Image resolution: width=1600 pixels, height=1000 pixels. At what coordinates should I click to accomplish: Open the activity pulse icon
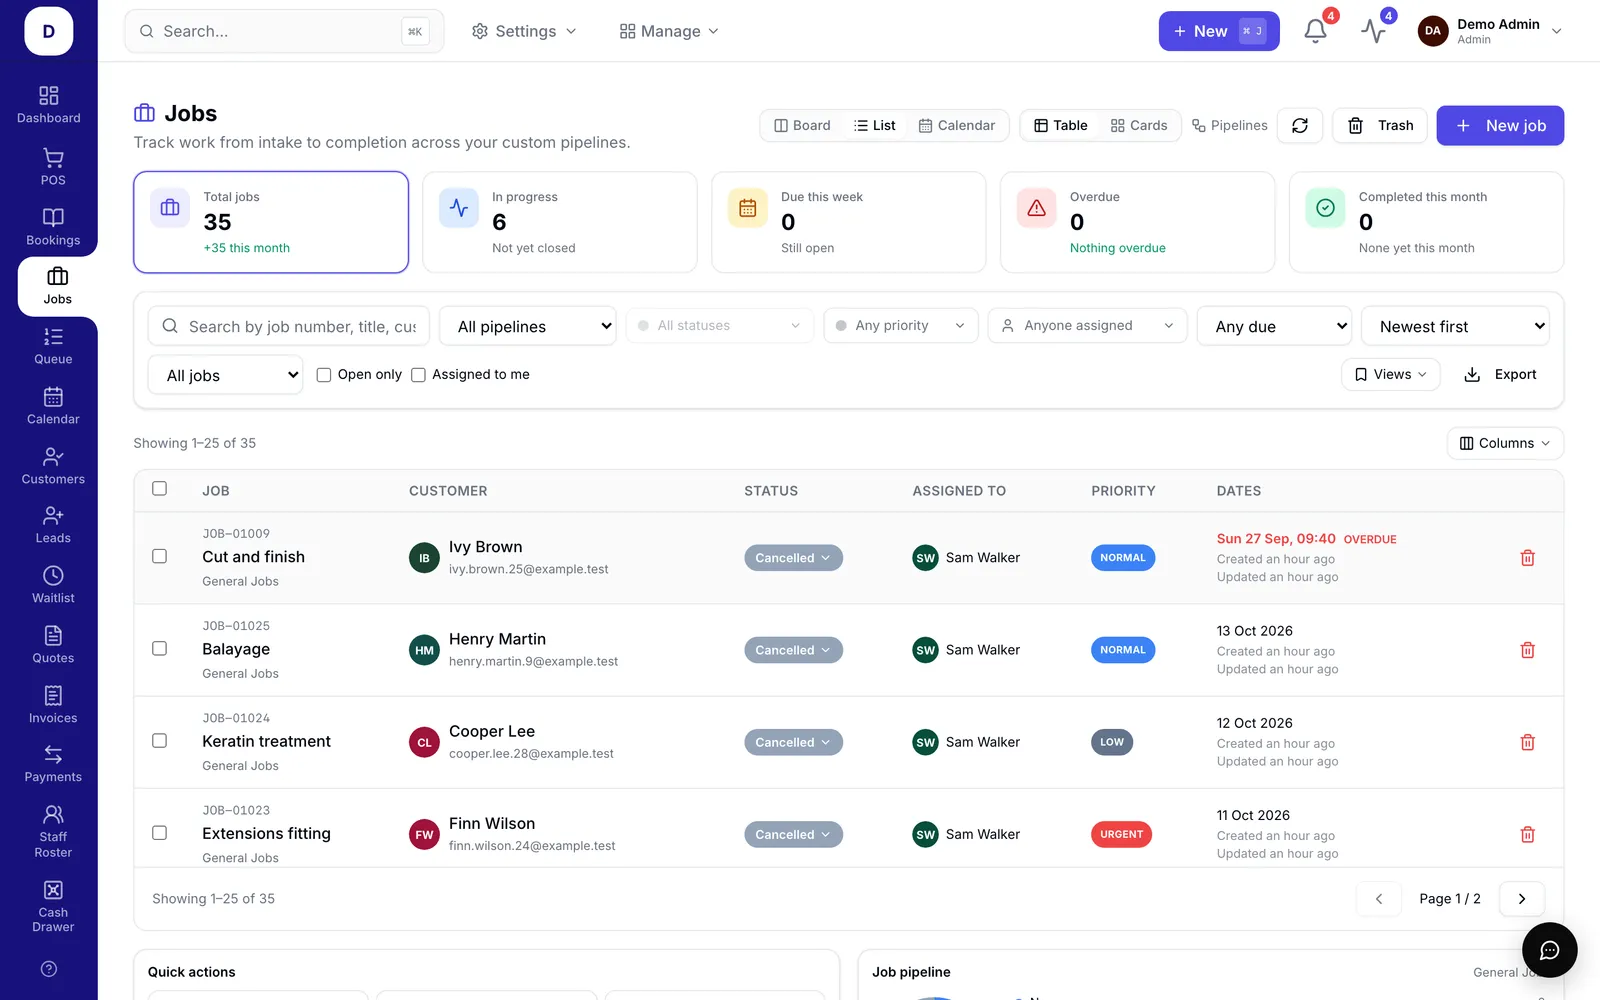(1374, 31)
